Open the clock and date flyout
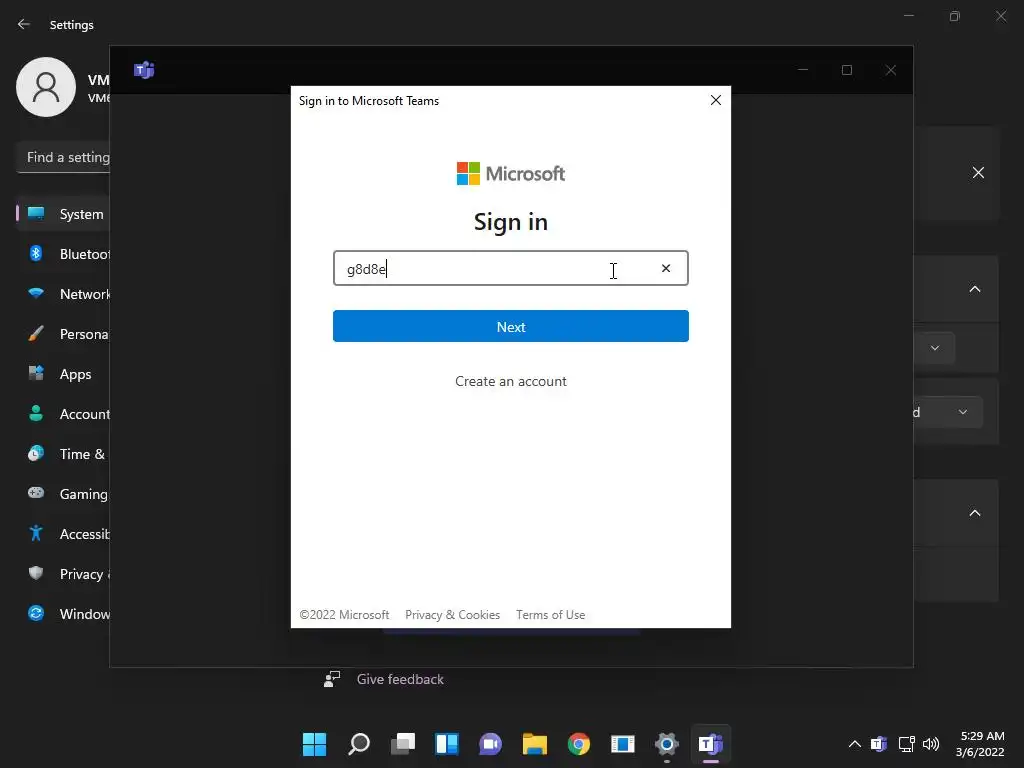 coord(980,744)
